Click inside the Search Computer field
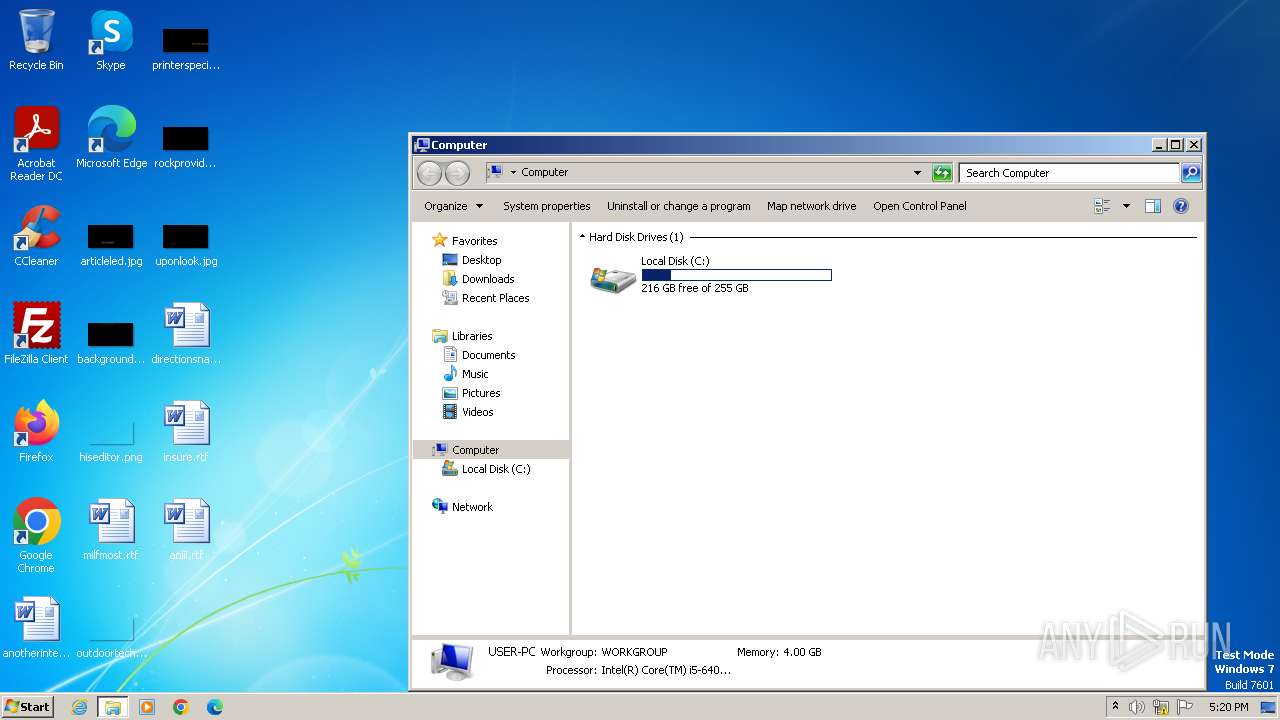 pos(1068,173)
